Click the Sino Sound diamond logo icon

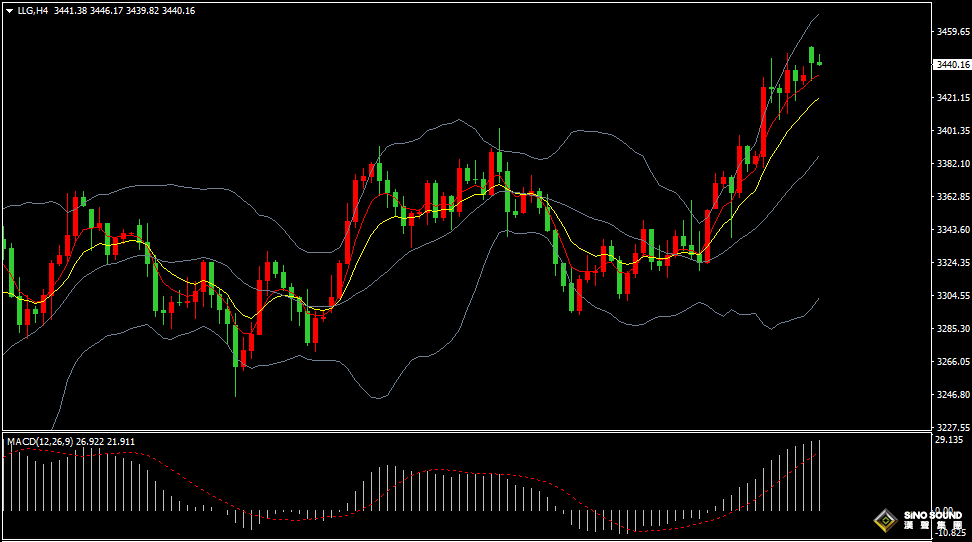coord(884,519)
